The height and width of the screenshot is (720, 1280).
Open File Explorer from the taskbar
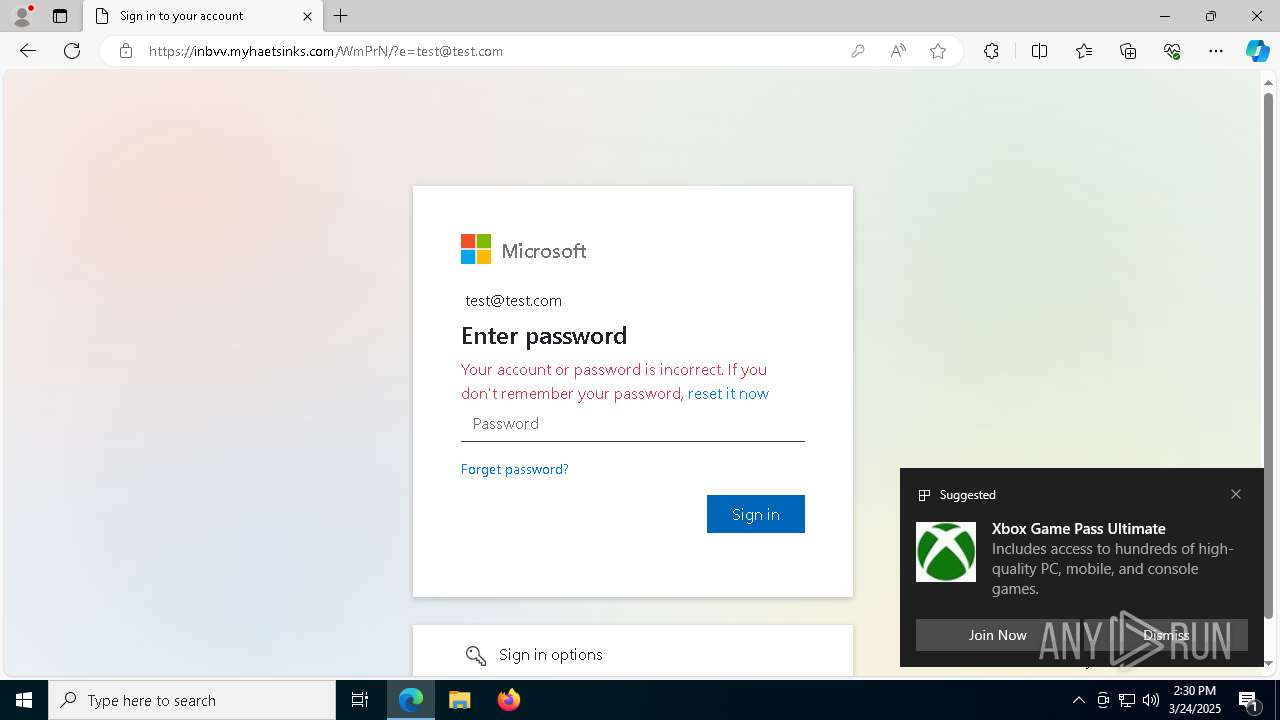[x=460, y=700]
